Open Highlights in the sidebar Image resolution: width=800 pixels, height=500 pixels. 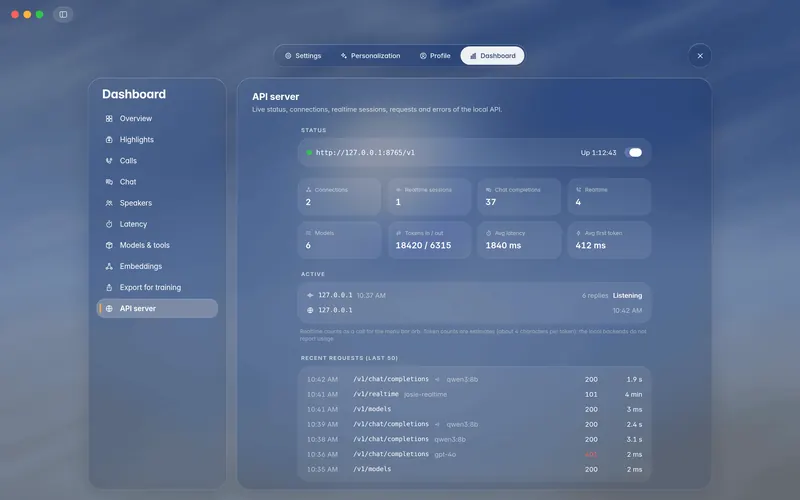[x=157, y=139]
